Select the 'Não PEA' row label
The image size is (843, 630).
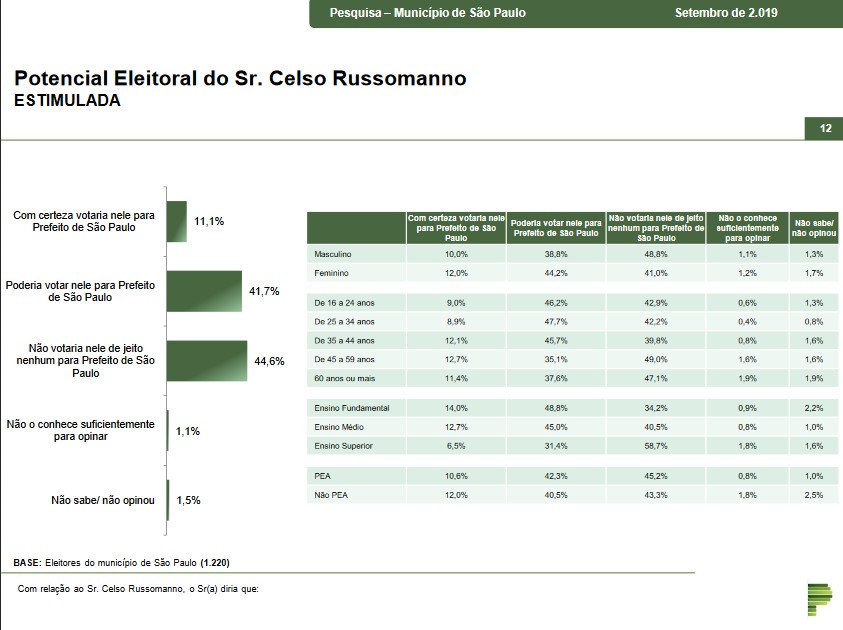(x=330, y=495)
